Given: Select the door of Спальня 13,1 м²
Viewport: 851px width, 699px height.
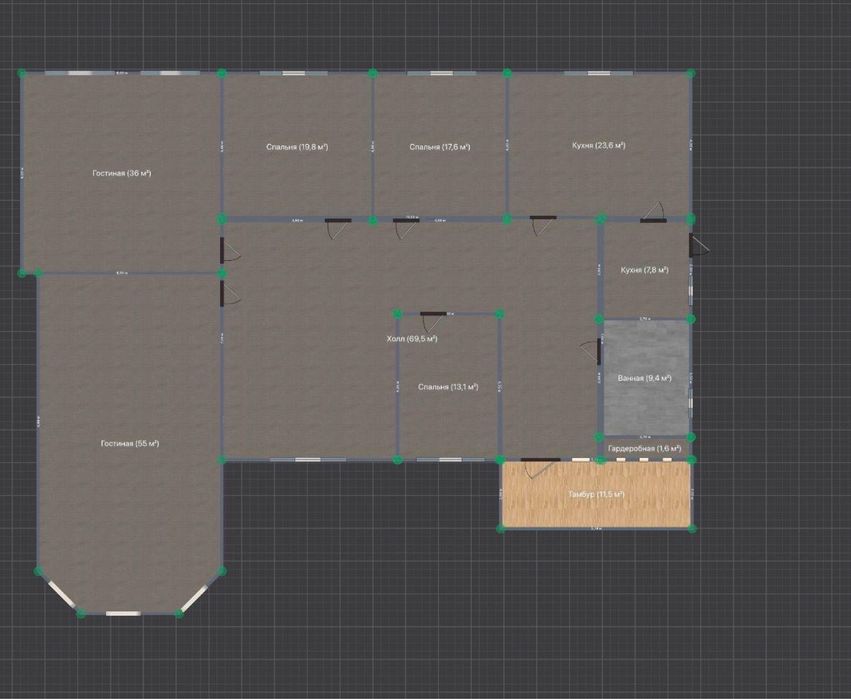Looking at the screenshot, I should point(433,322).
